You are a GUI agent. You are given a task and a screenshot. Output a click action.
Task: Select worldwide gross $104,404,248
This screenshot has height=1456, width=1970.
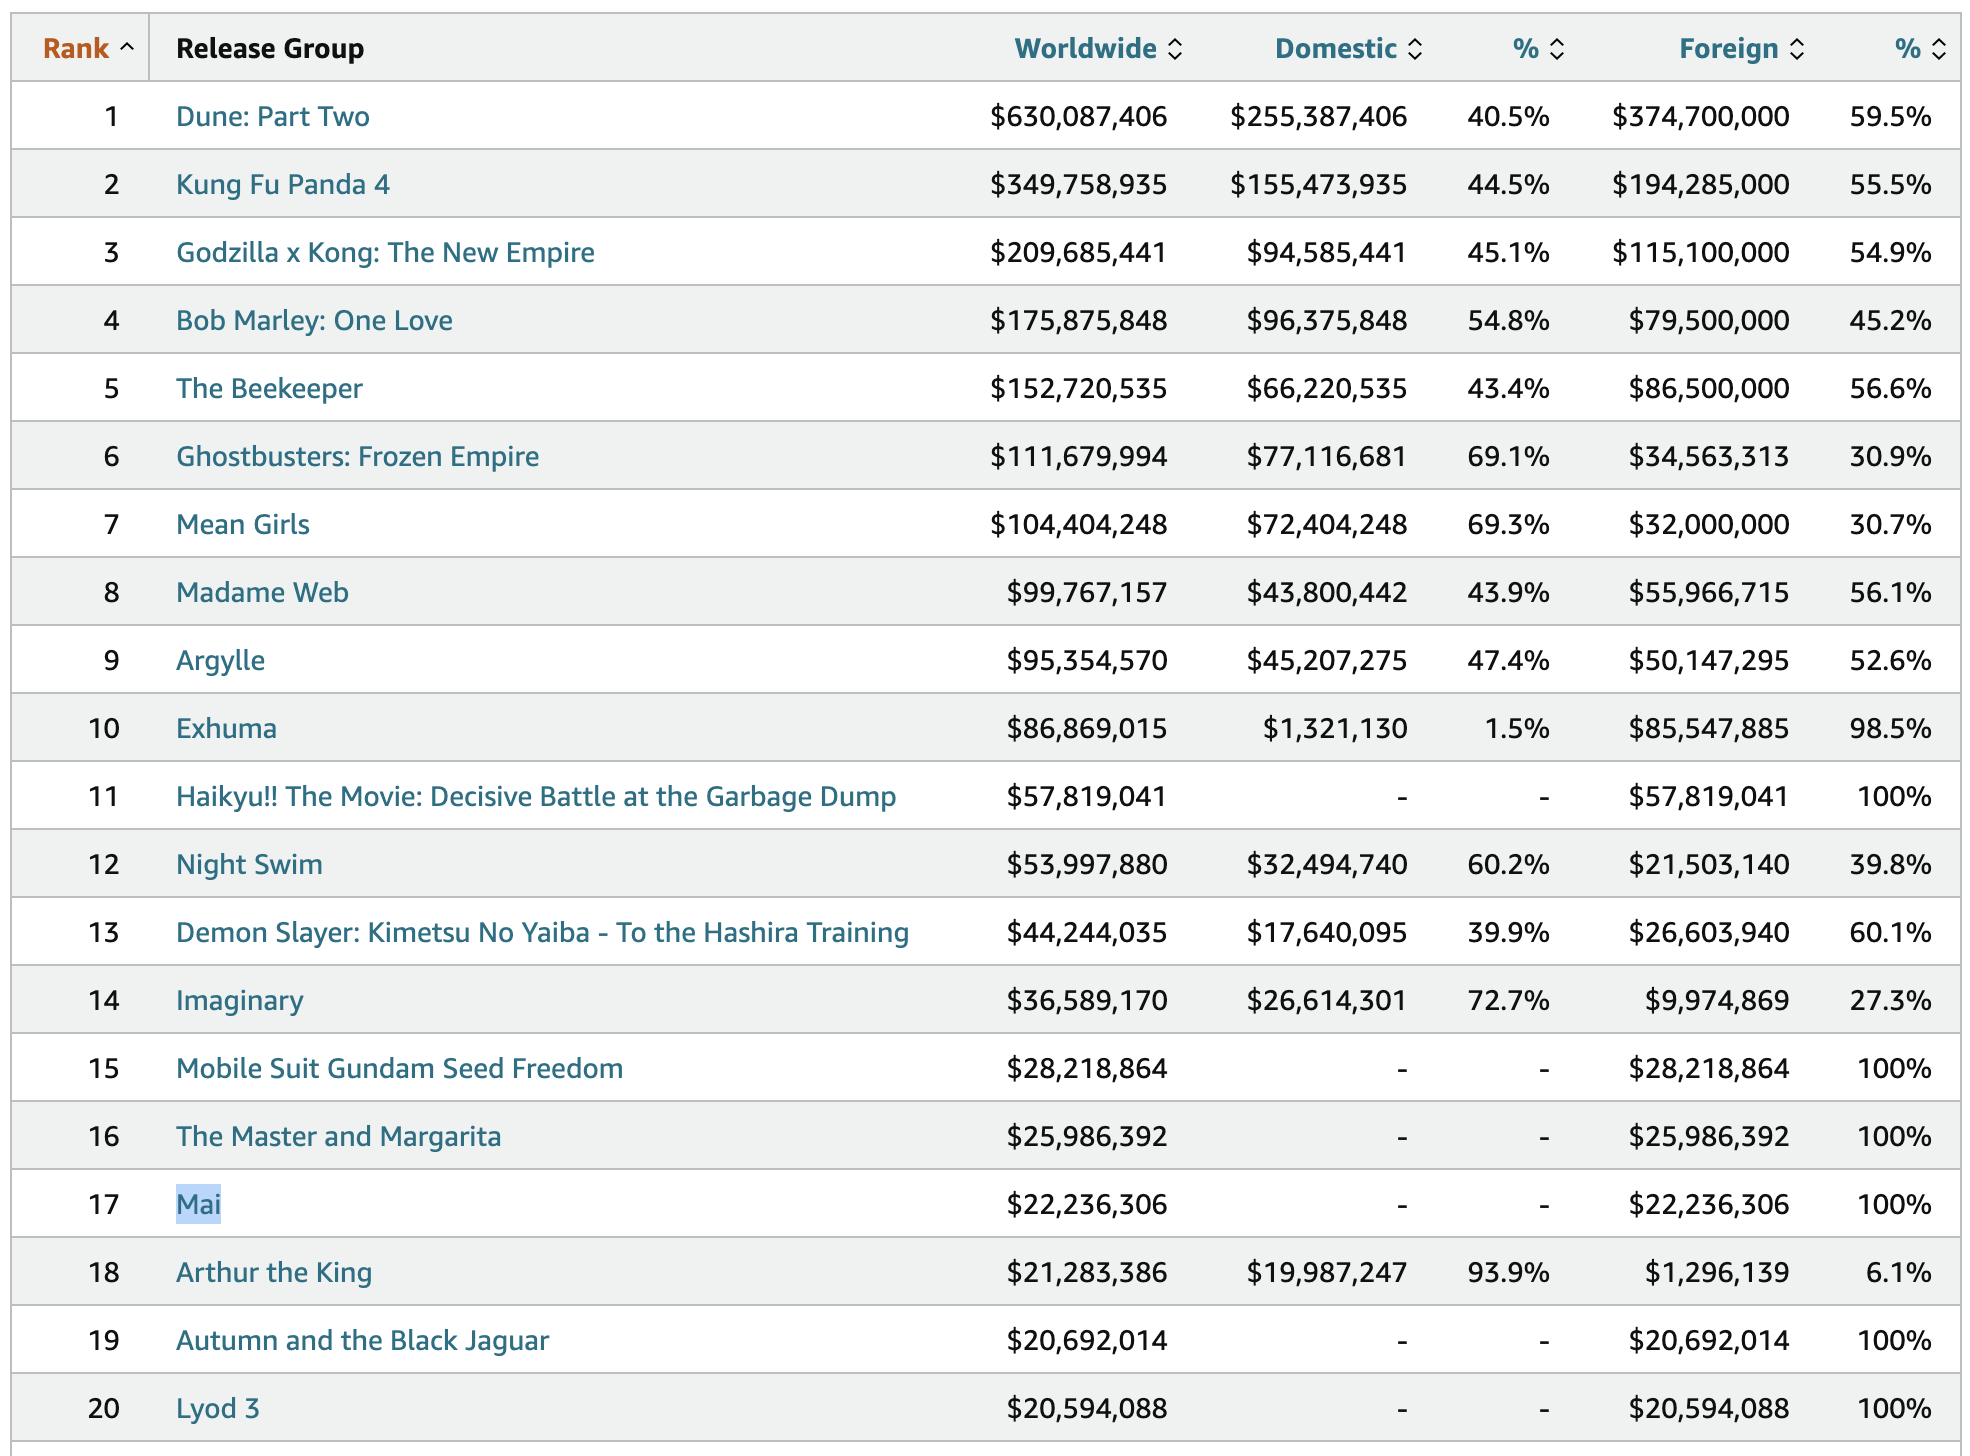pos(1078,524)
